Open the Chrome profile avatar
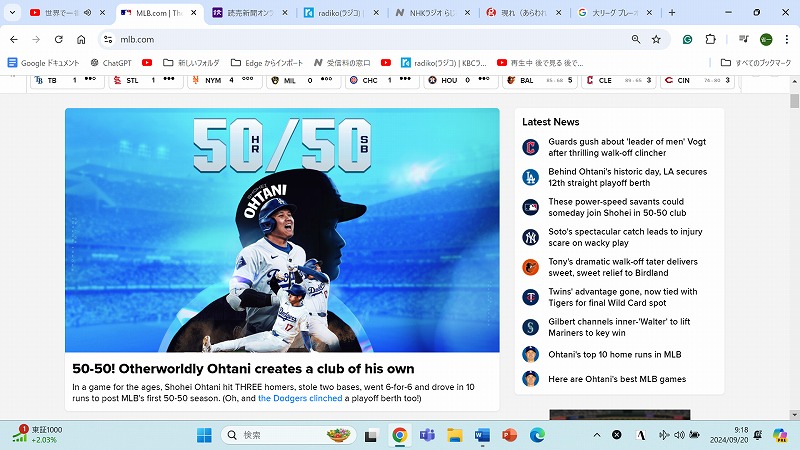The height and width of the screenshot is (450, 800). click(766, 39)
